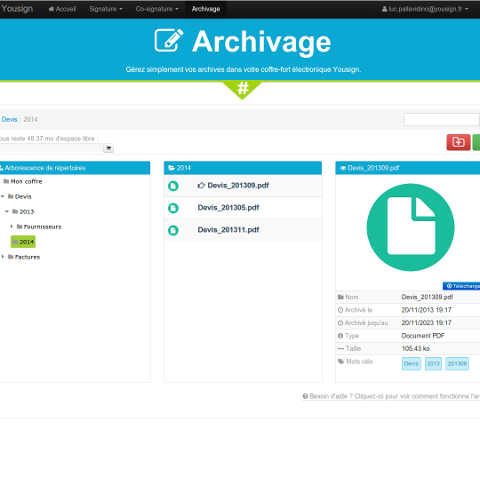Viewport: 480px width, 477px height.
Task: Click the clock icon beside Archivé le
Action: [341, 310]
